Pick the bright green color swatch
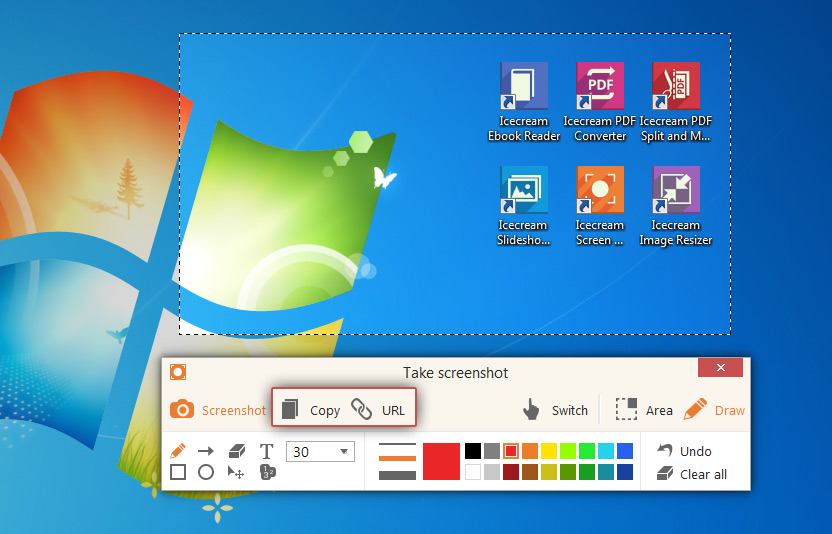This screenshot has height=534, width=832. 587,451
